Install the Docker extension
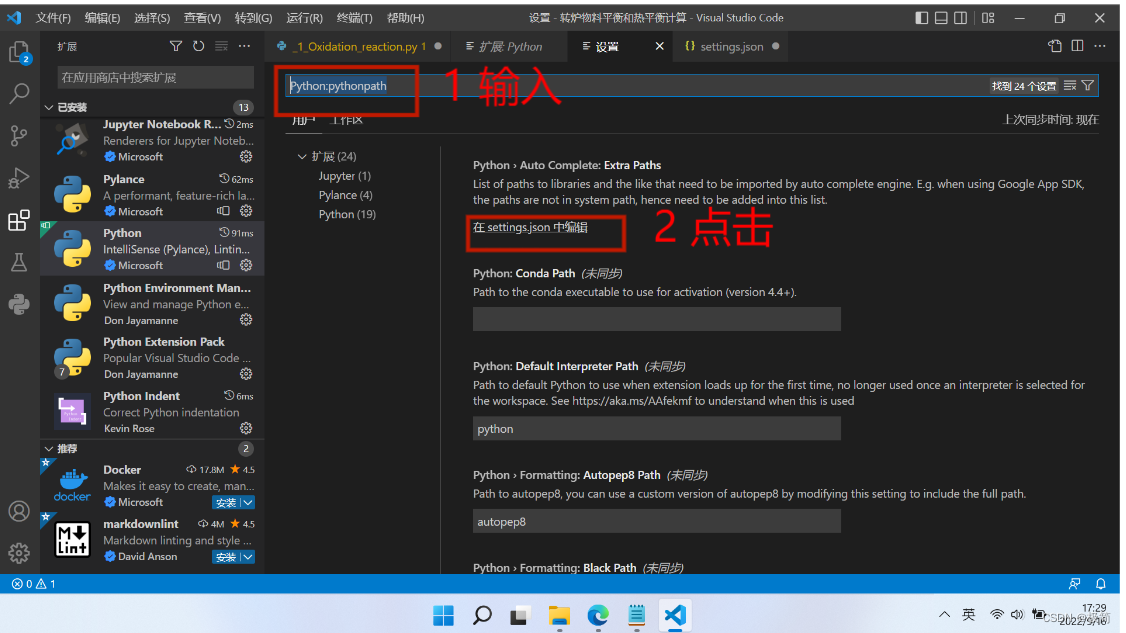 225,502
